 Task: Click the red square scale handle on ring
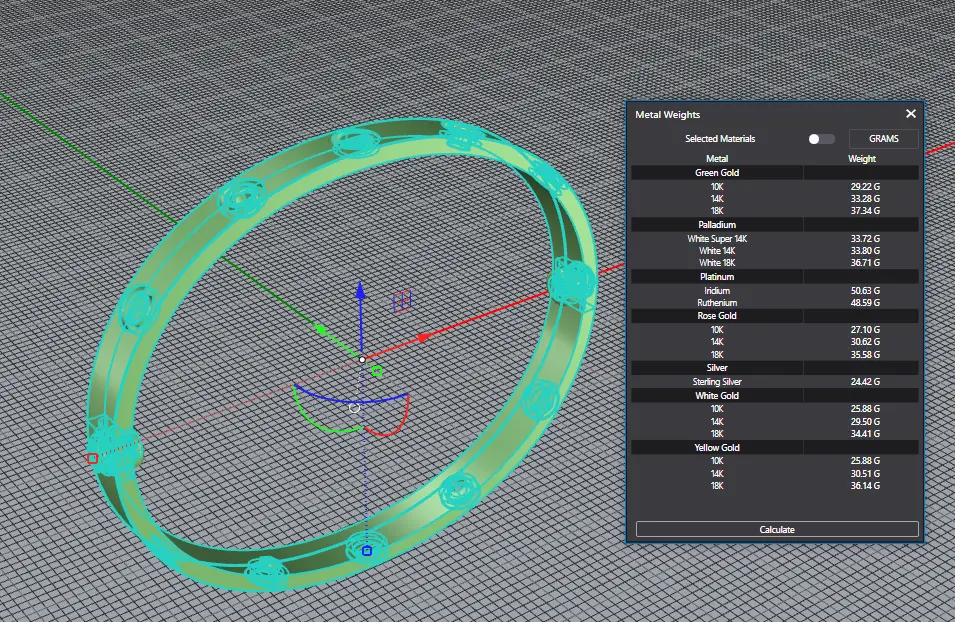92,459
